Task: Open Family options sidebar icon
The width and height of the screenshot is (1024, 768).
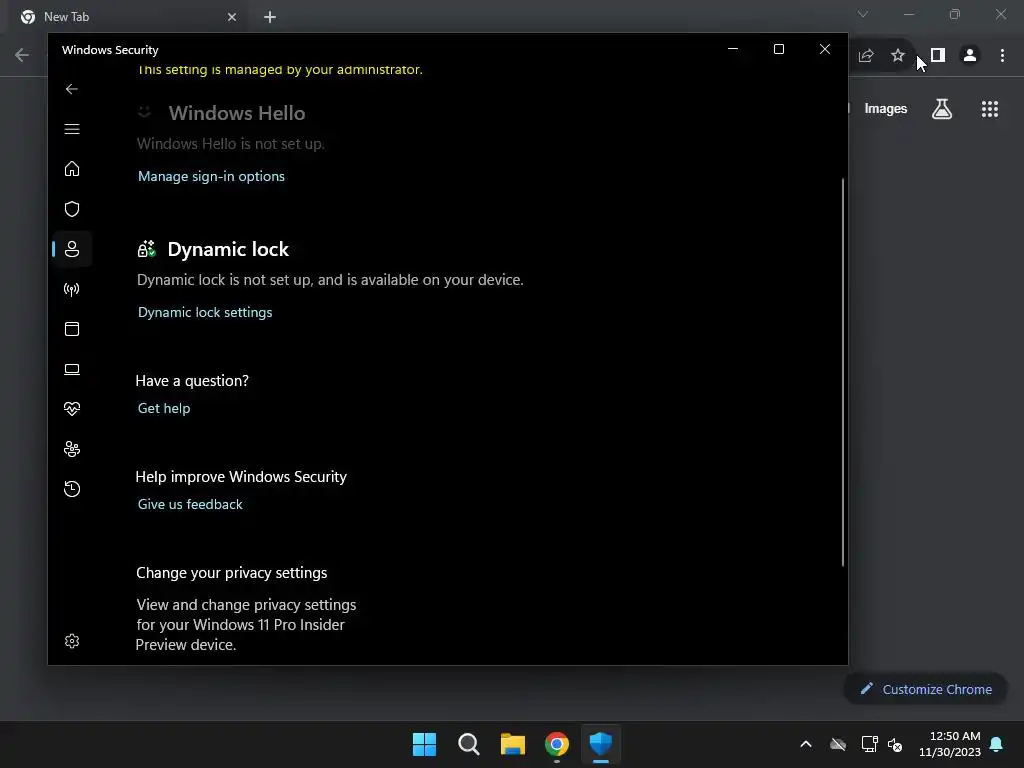Action: click(72, 449)
